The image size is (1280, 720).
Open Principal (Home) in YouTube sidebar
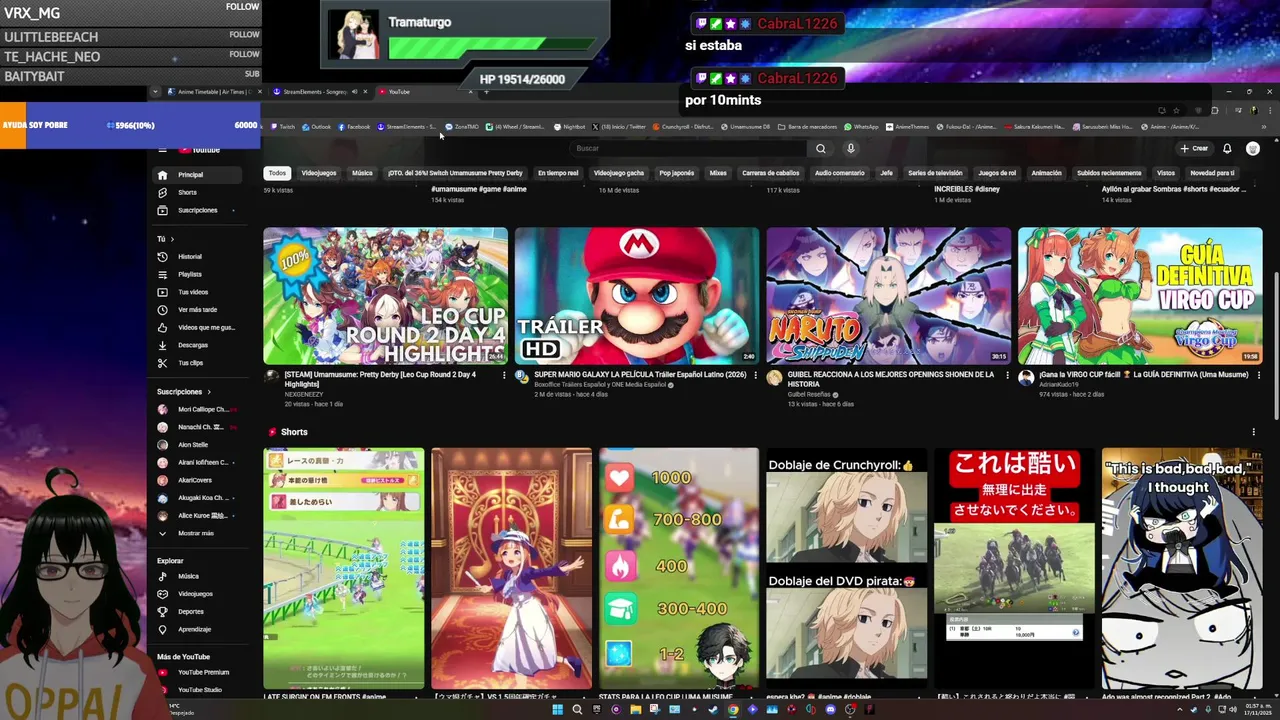point(198,175)
